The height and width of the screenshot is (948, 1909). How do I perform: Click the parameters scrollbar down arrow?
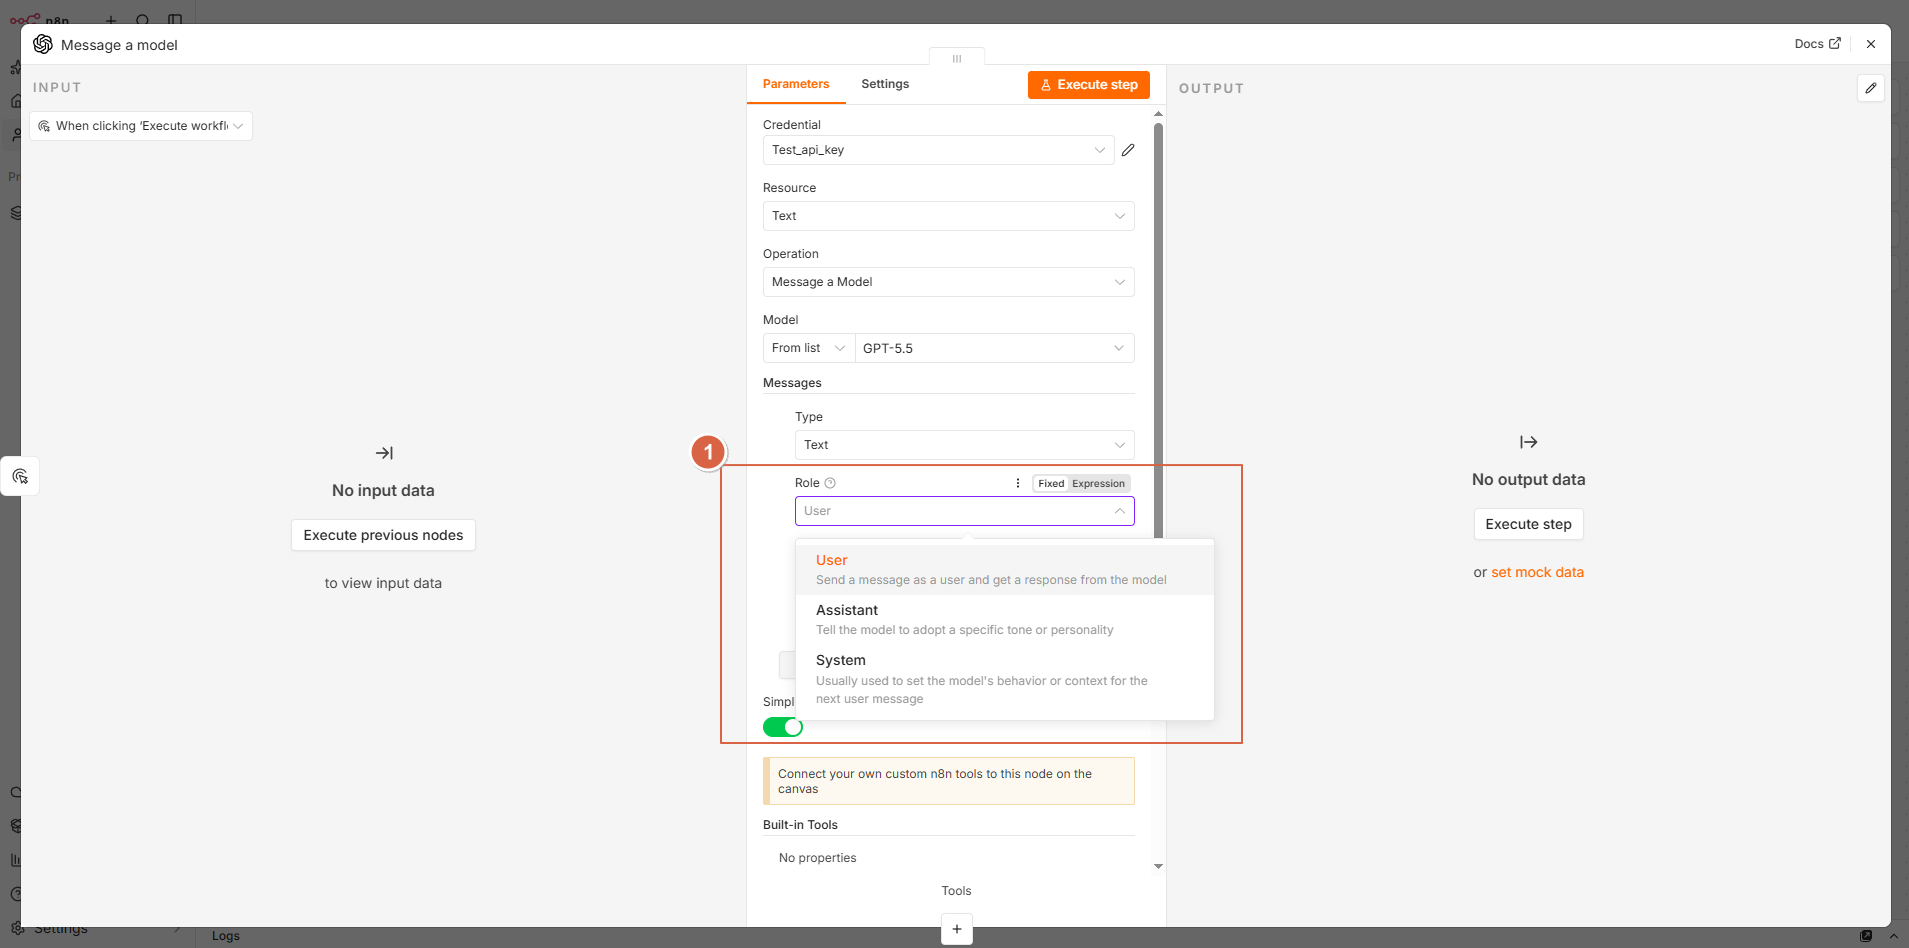click(x=1158, y=866)
